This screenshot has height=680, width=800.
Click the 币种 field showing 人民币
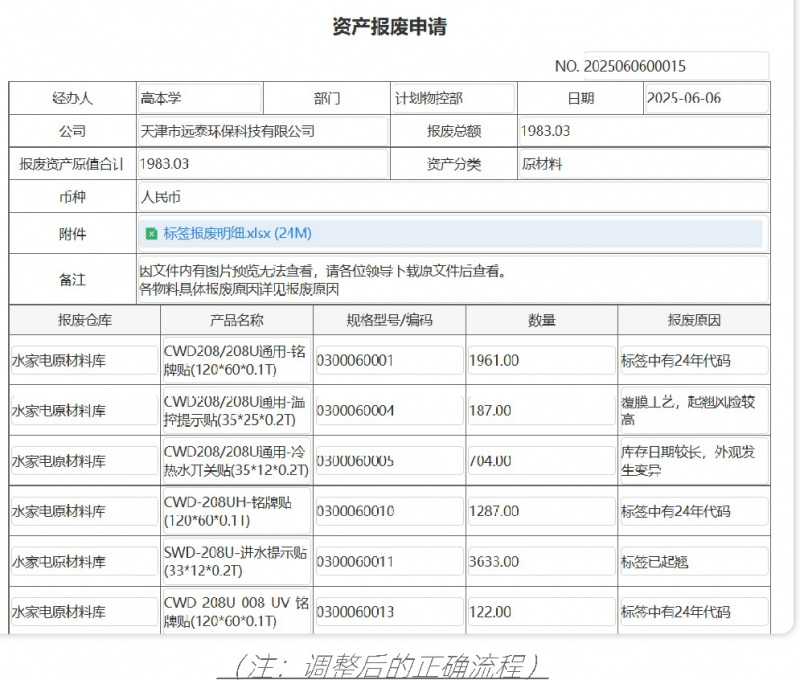coord(452,197)
